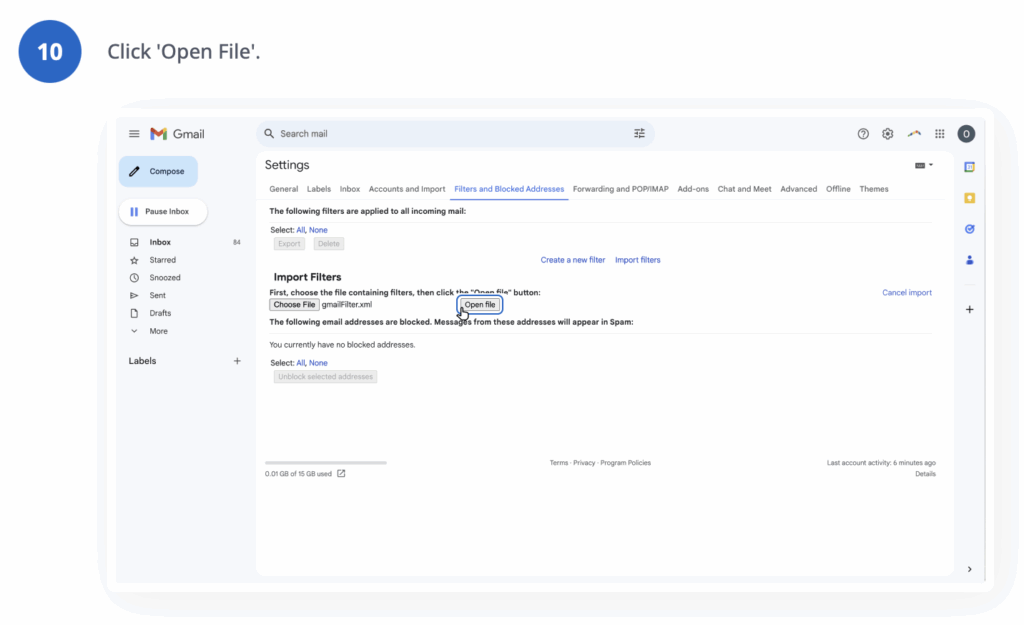The height and width of the screenshot is (625, 1024).
Task: Expand the More section in sidebar
Action: [x=158, y=330]
